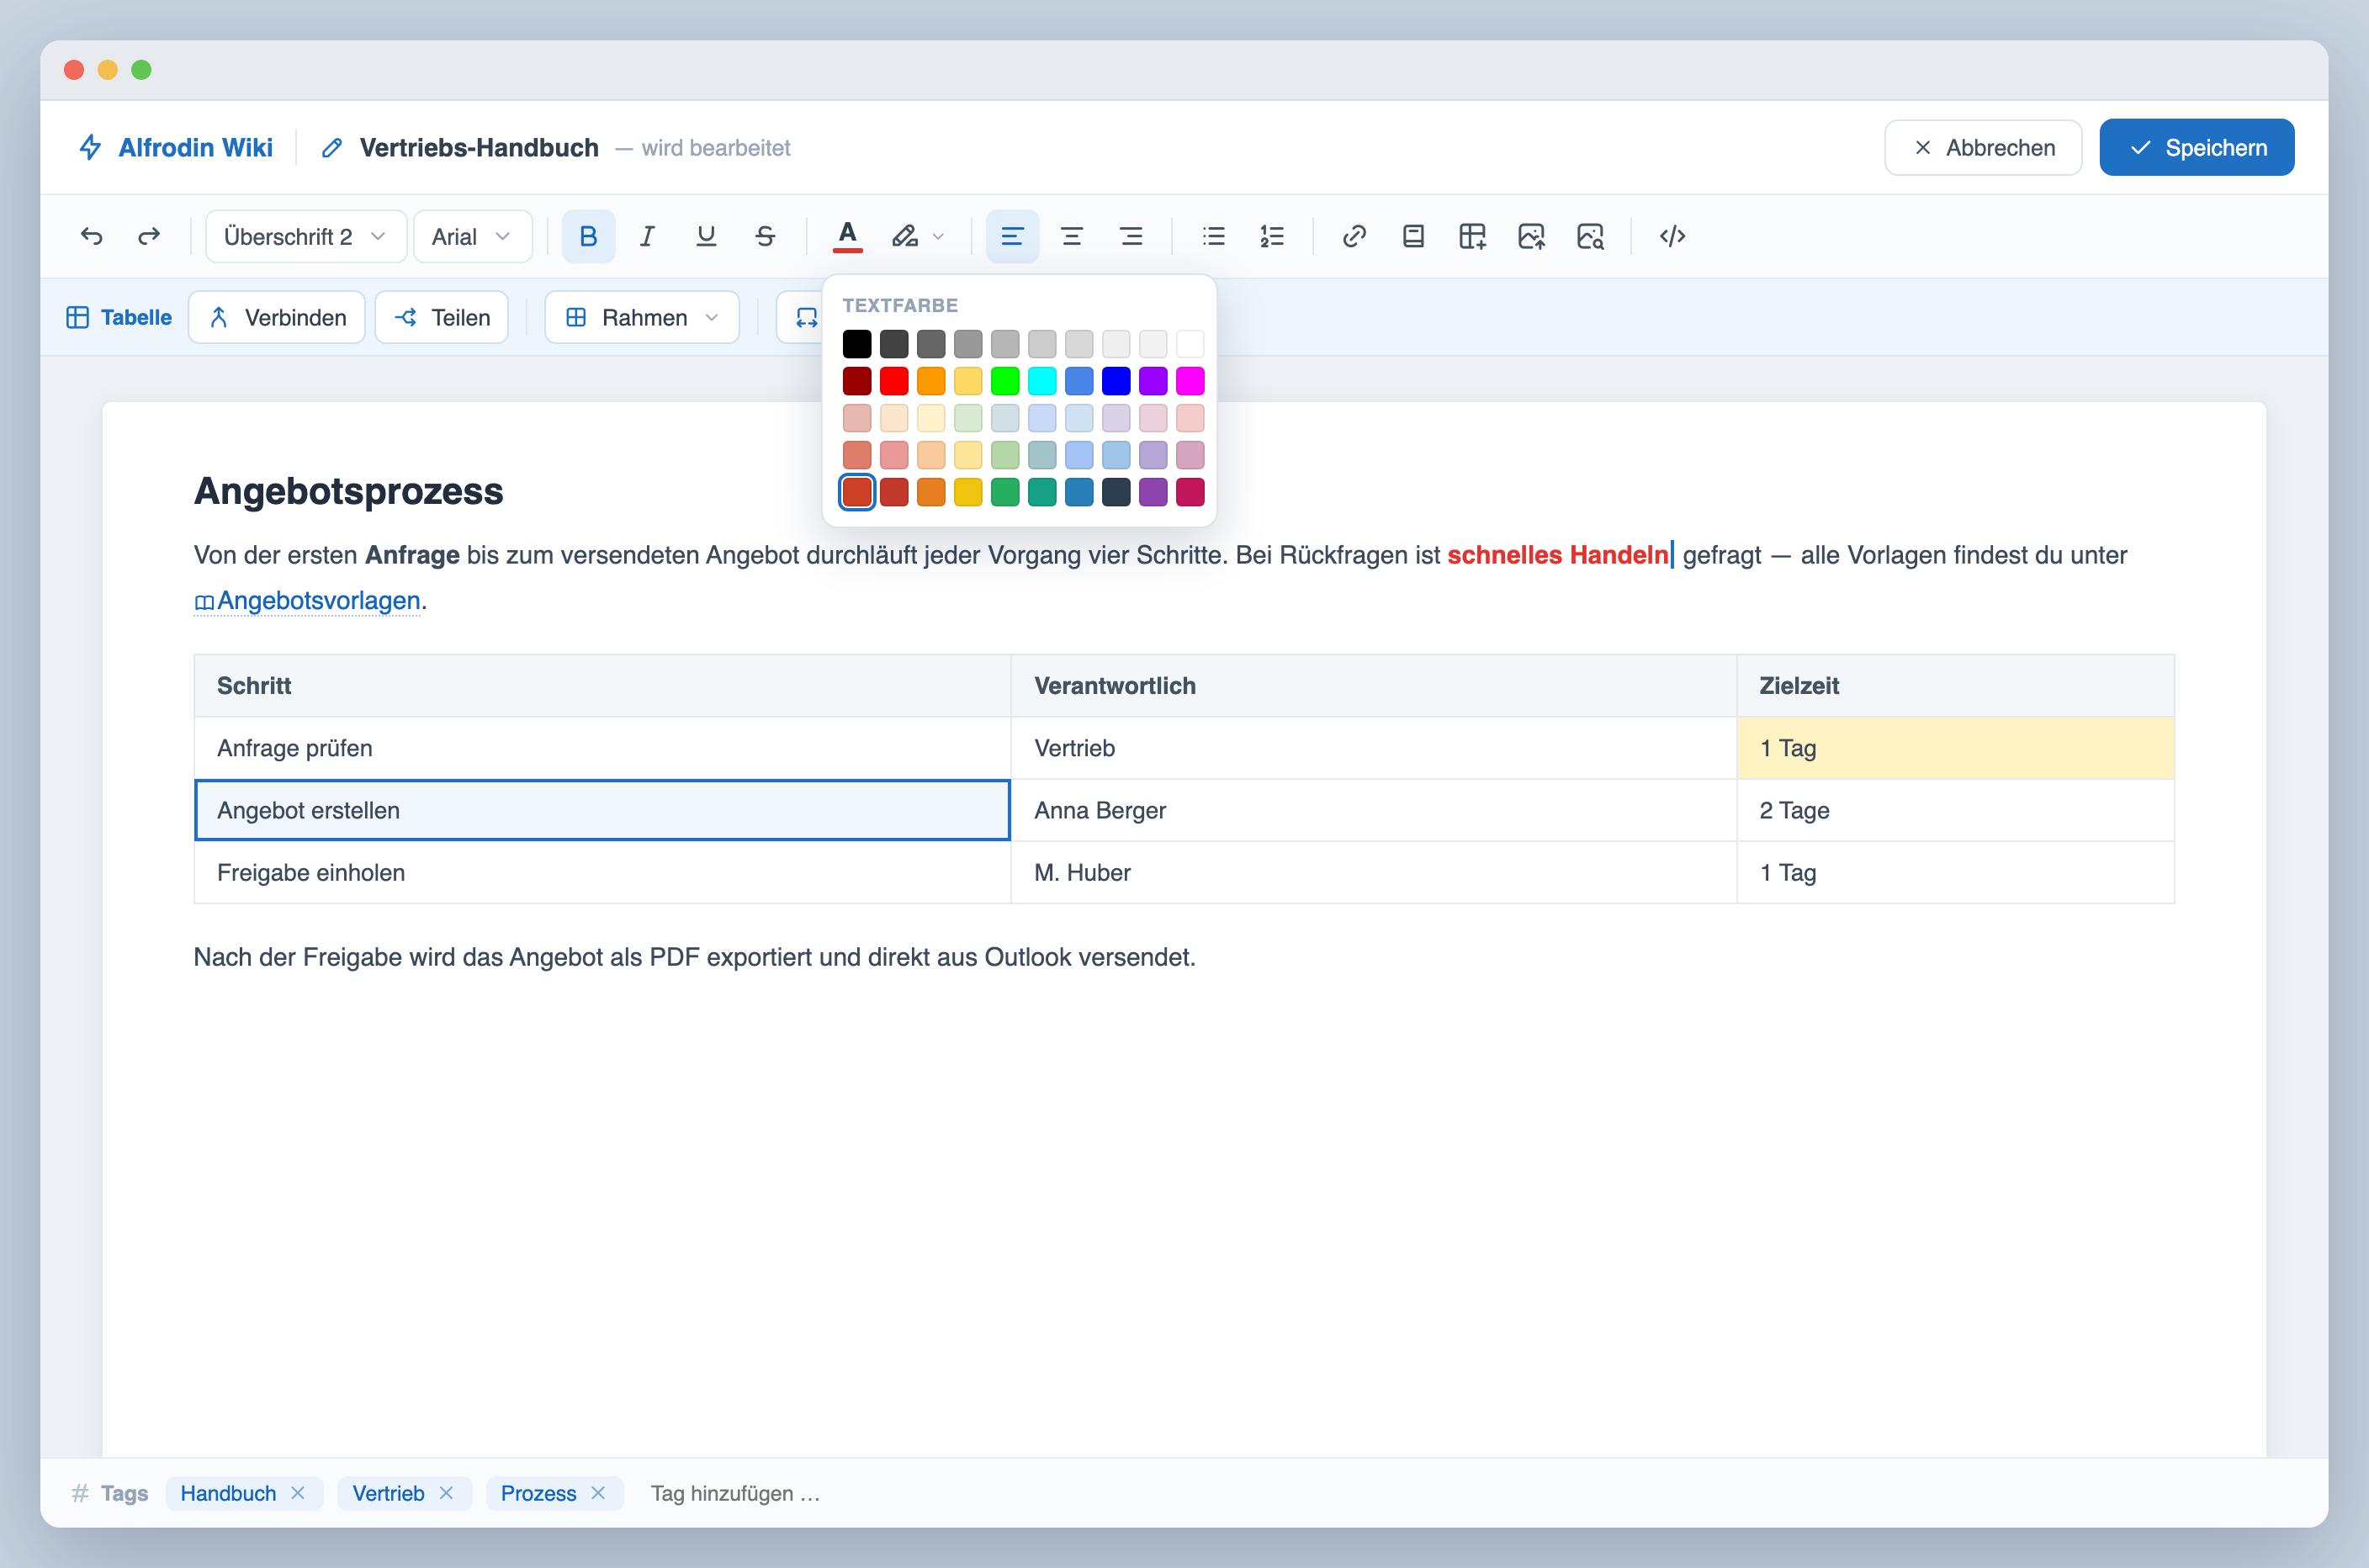
Task: Click the Zielzeit column header
Action: click(1955, 686)
